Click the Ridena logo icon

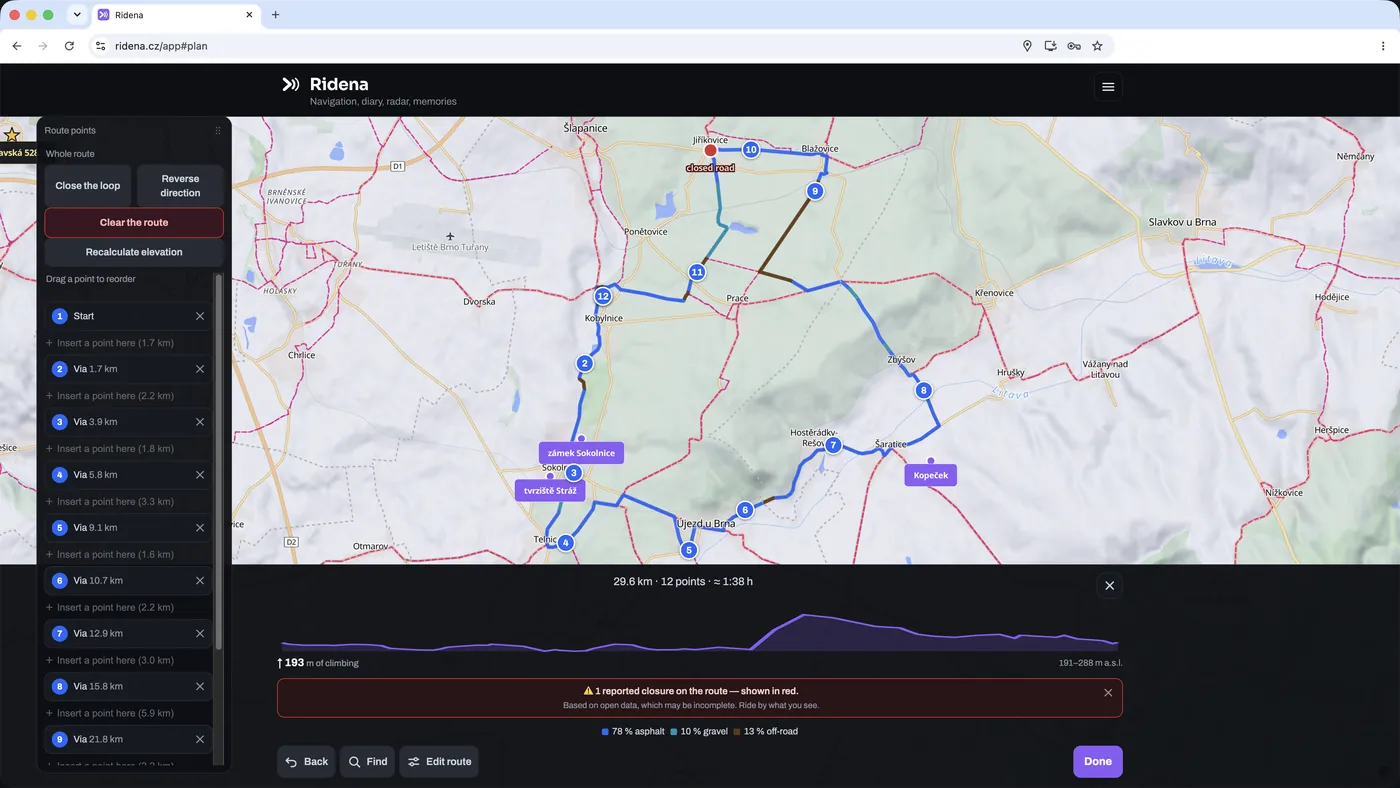(291, 85)
